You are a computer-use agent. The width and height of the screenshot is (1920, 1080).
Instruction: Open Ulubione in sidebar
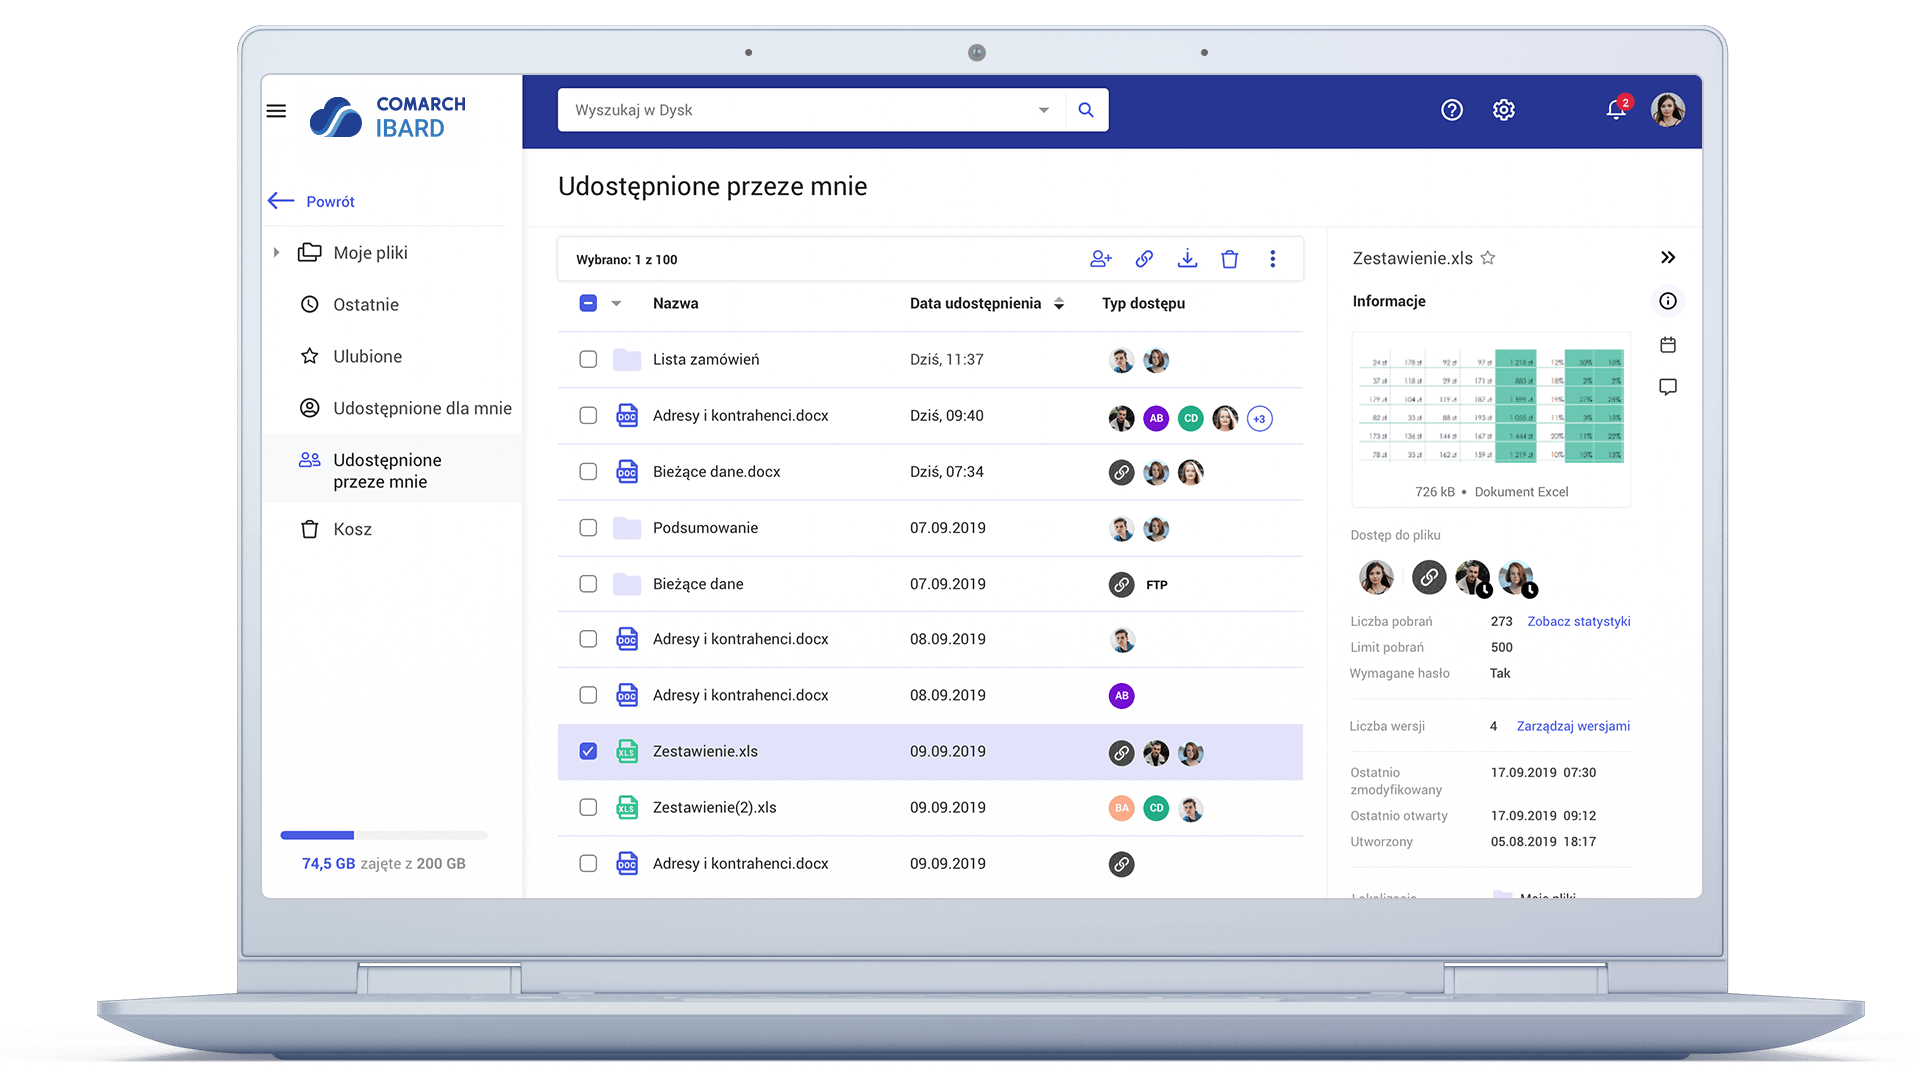pos(367,357)
